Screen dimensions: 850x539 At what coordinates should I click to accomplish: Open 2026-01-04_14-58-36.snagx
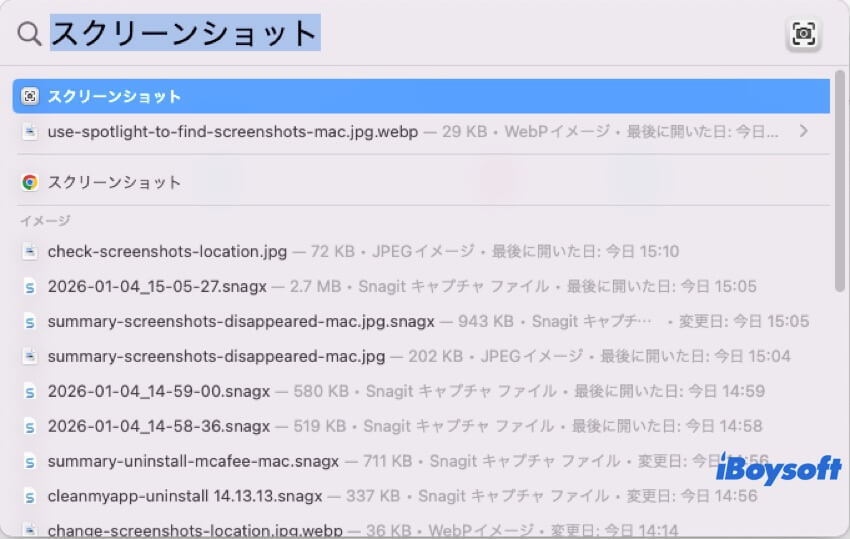tap(421, 426)
